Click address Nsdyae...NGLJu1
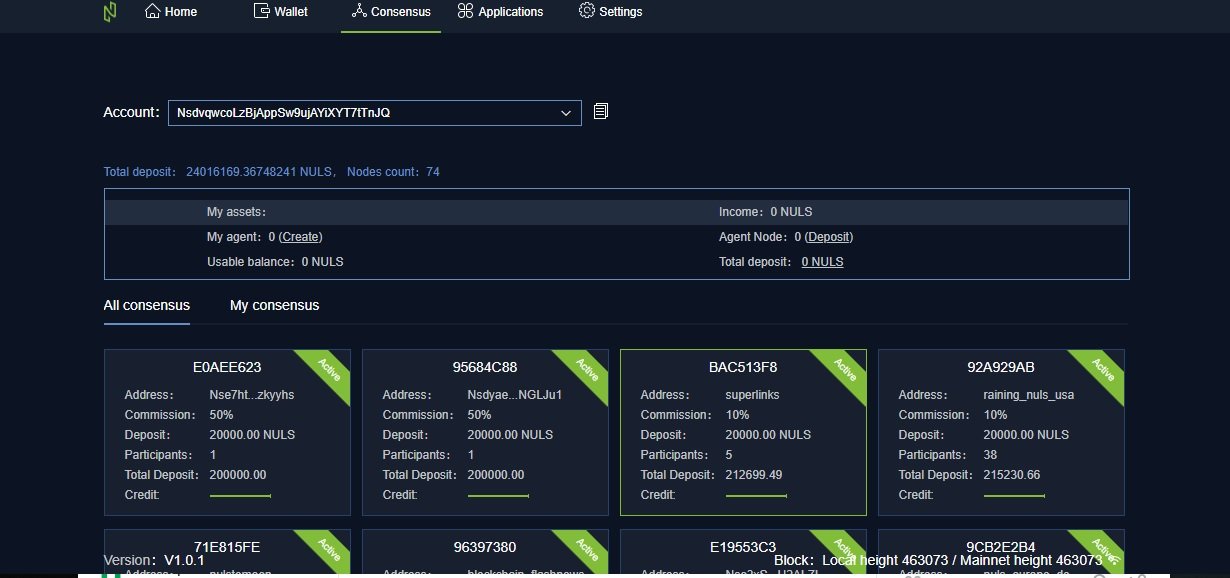 pyautogui.click(x=515, y=395)
